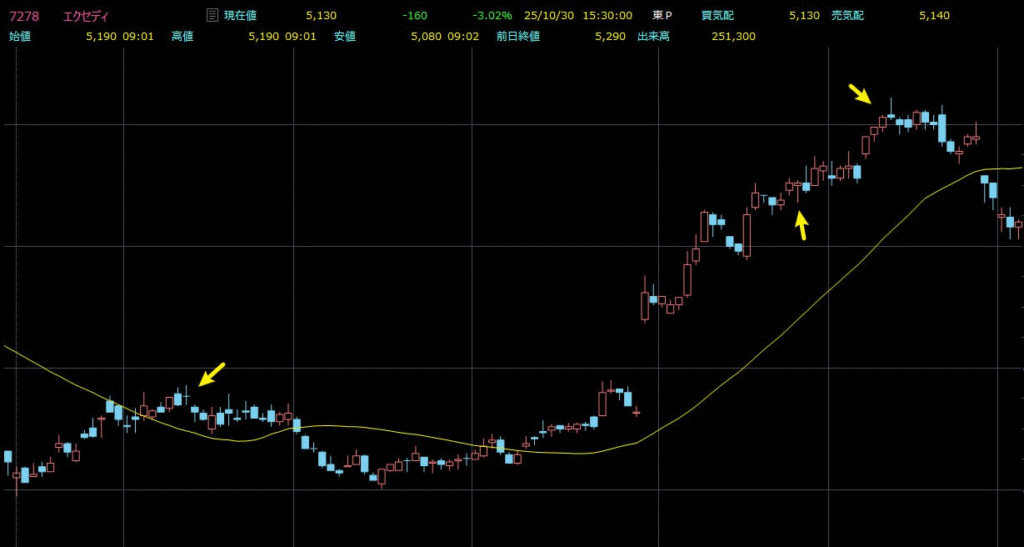The image size is (1024, 547).
Task: Click the 買気配 bid price value
Action: coord(803,15)
